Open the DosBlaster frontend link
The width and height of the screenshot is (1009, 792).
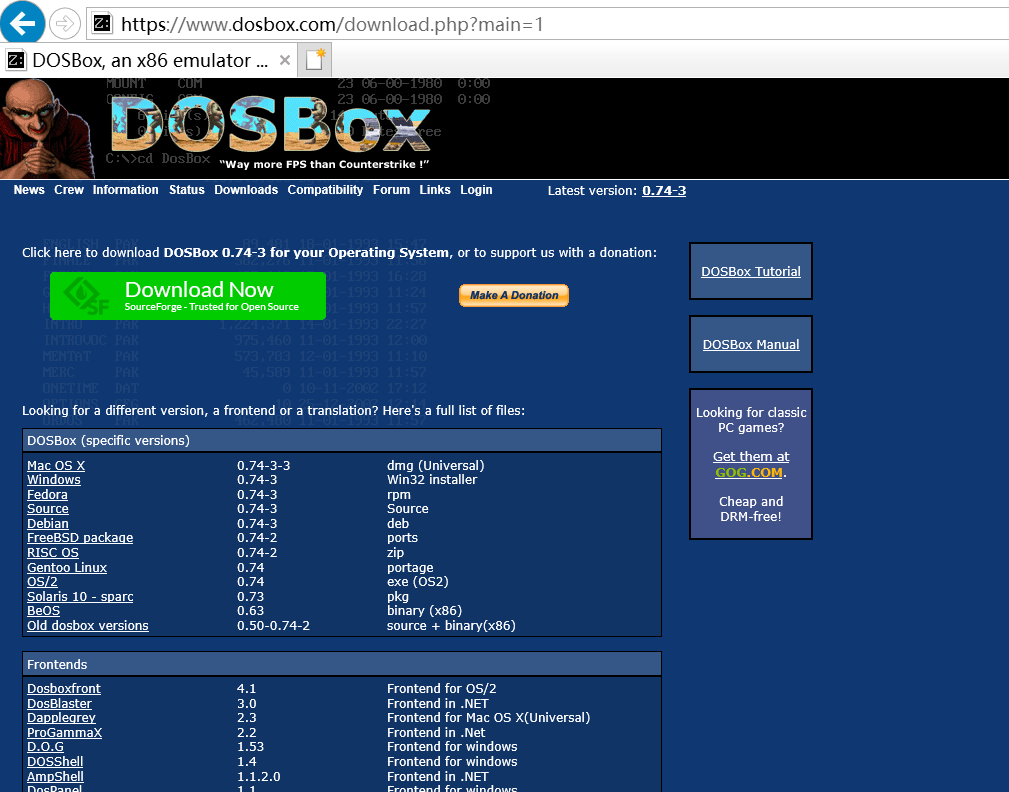coord(59,703)
